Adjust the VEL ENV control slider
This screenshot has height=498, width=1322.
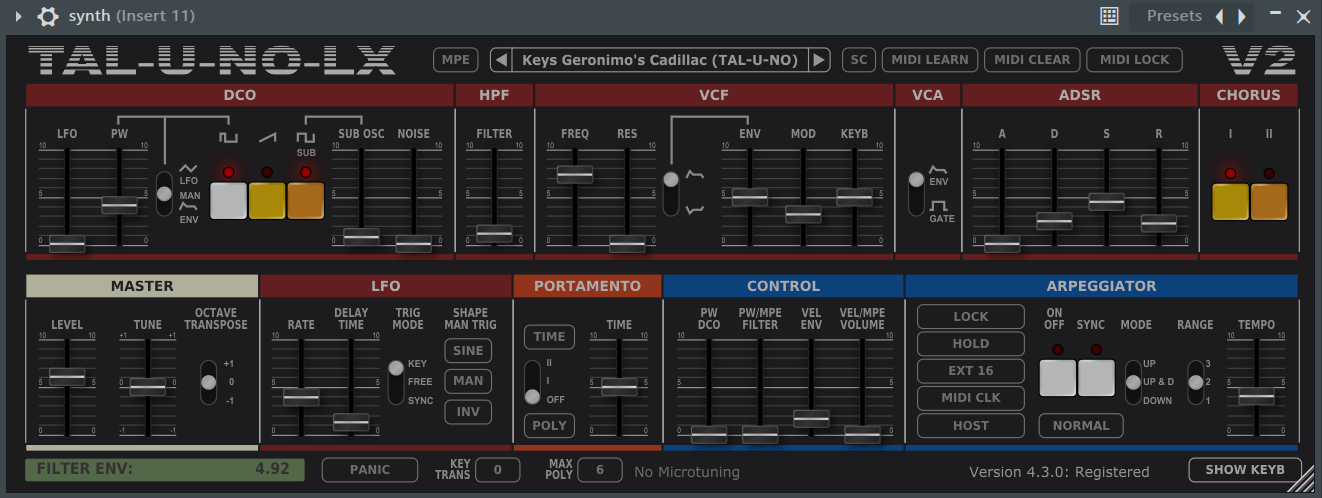click(811, 418)
